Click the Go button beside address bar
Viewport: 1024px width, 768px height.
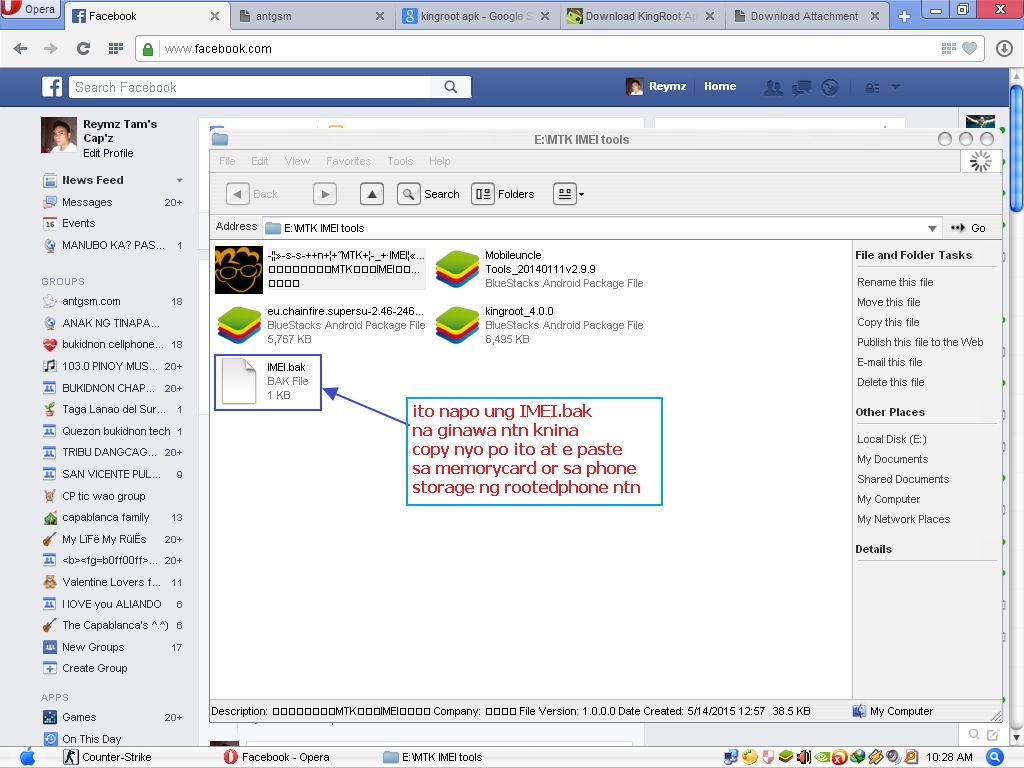[968, 228]
